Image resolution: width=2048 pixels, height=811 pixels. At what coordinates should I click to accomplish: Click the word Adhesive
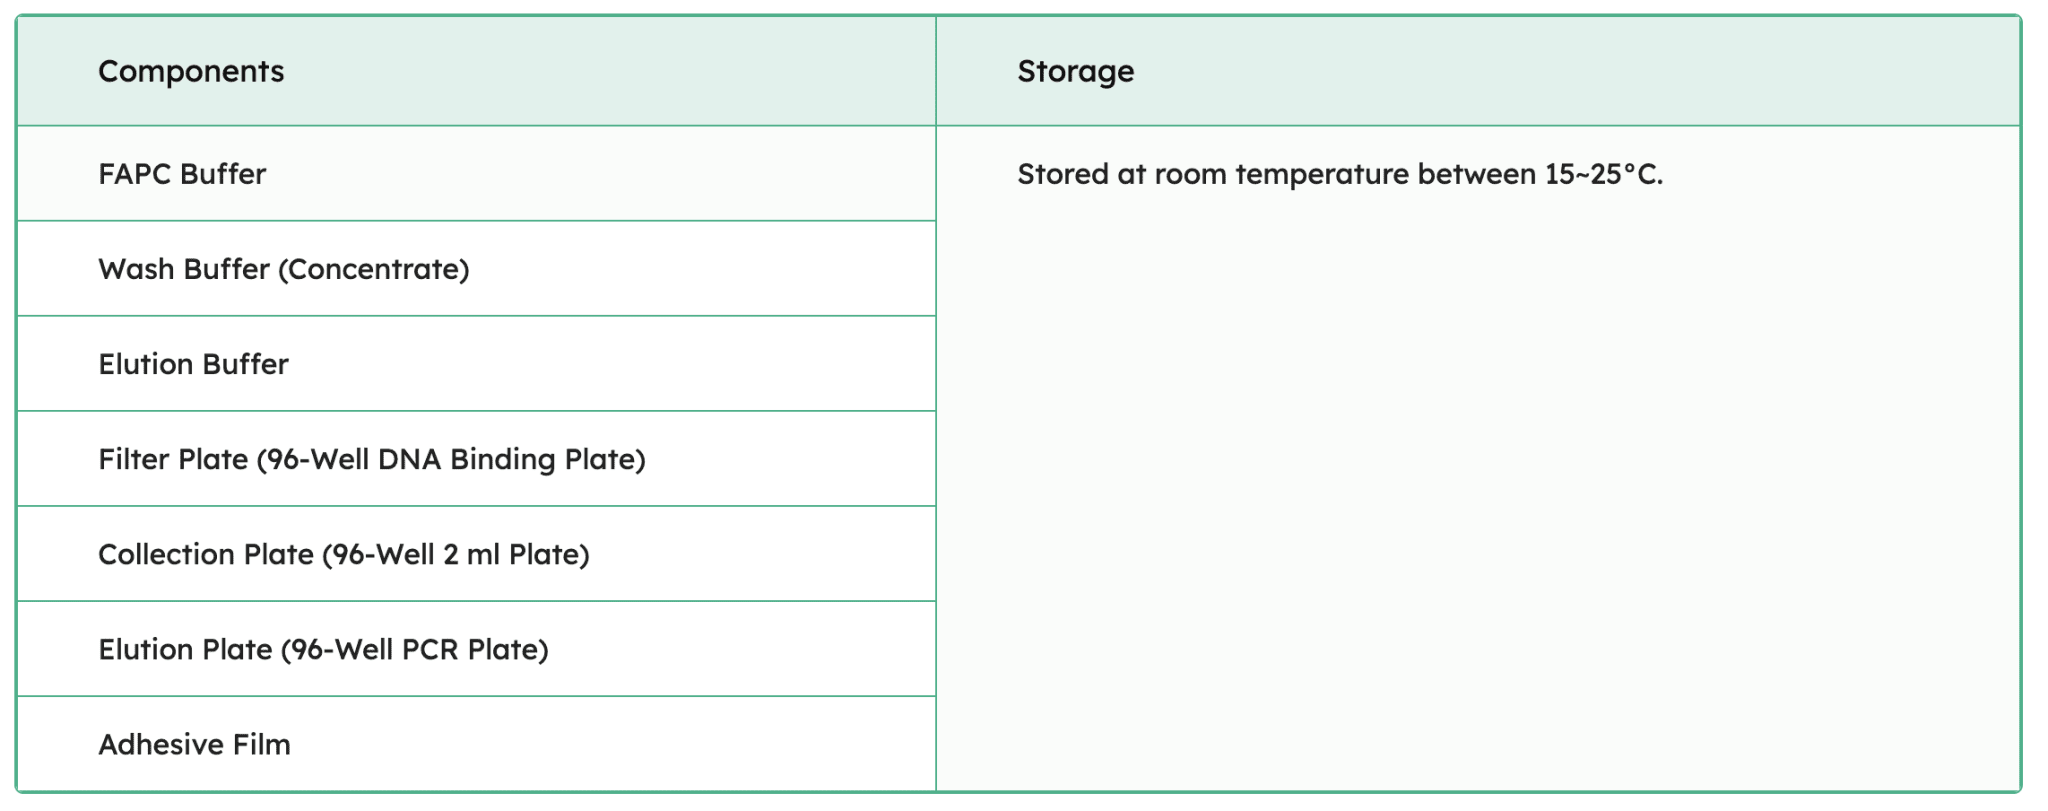(x=161, y=744)
